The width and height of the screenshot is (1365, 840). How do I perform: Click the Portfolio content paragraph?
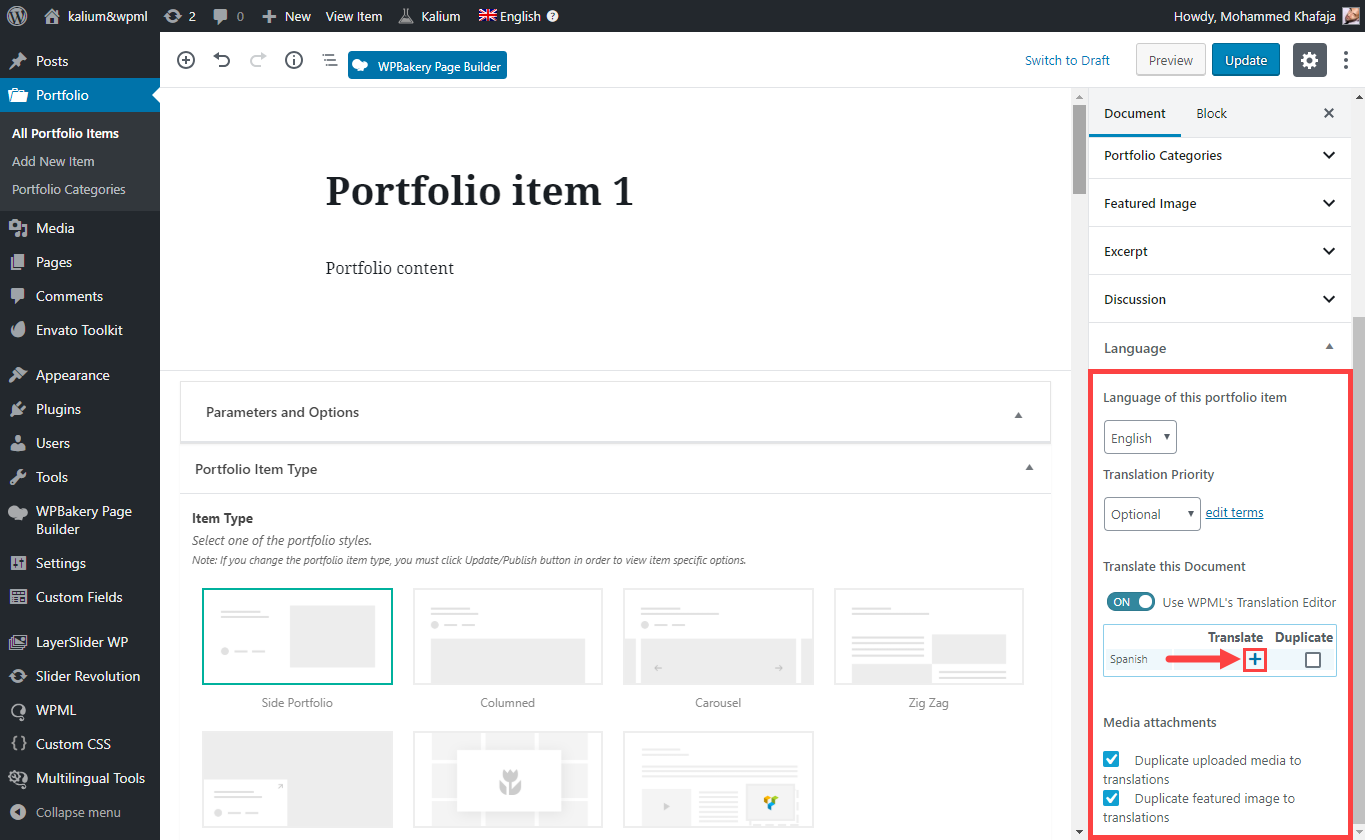click(x=390, y=268)
